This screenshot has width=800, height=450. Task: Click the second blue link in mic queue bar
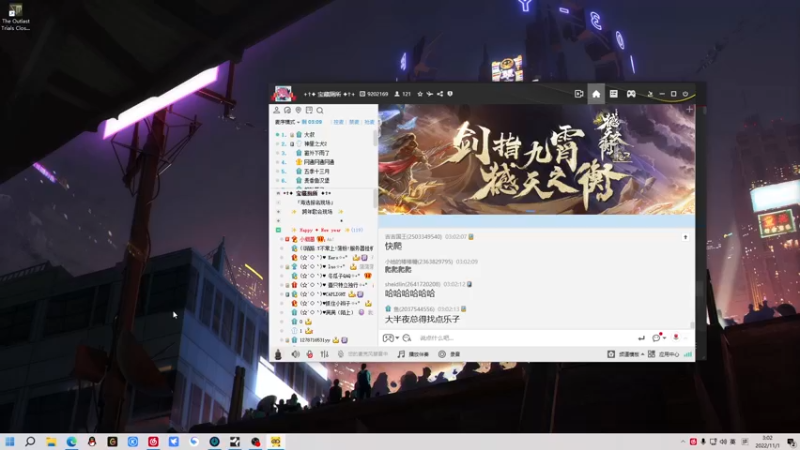(354, 122)
